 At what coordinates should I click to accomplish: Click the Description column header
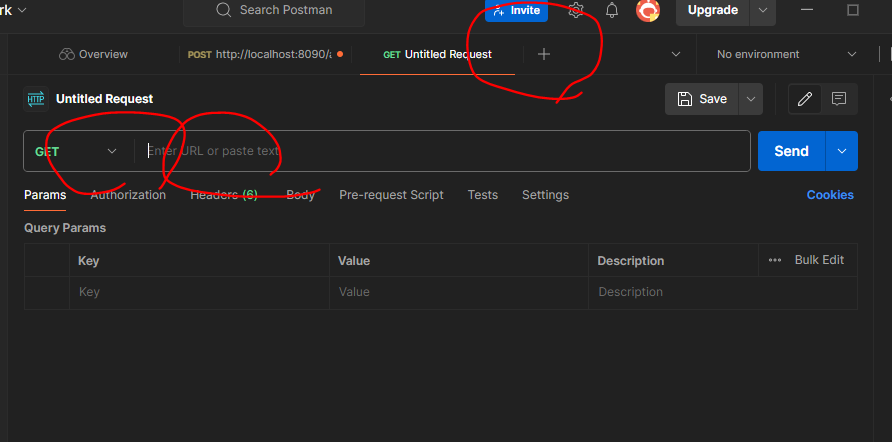point(630,261)
